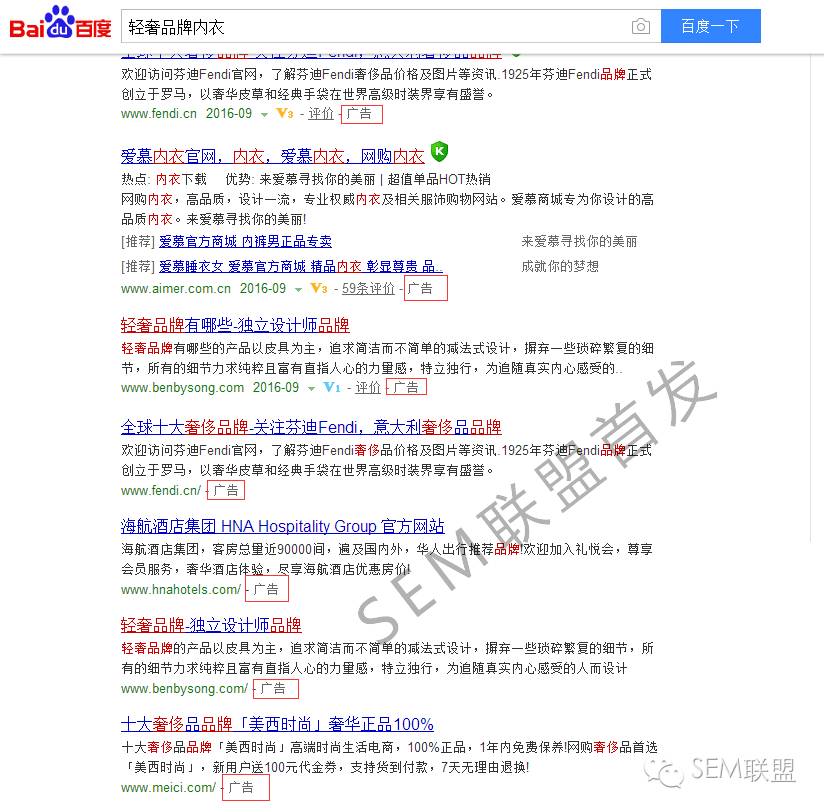Expand dropdown arrow after www.fendi.cn 2016-09
This screenshot has height=812, width=824.
point(264,115)
